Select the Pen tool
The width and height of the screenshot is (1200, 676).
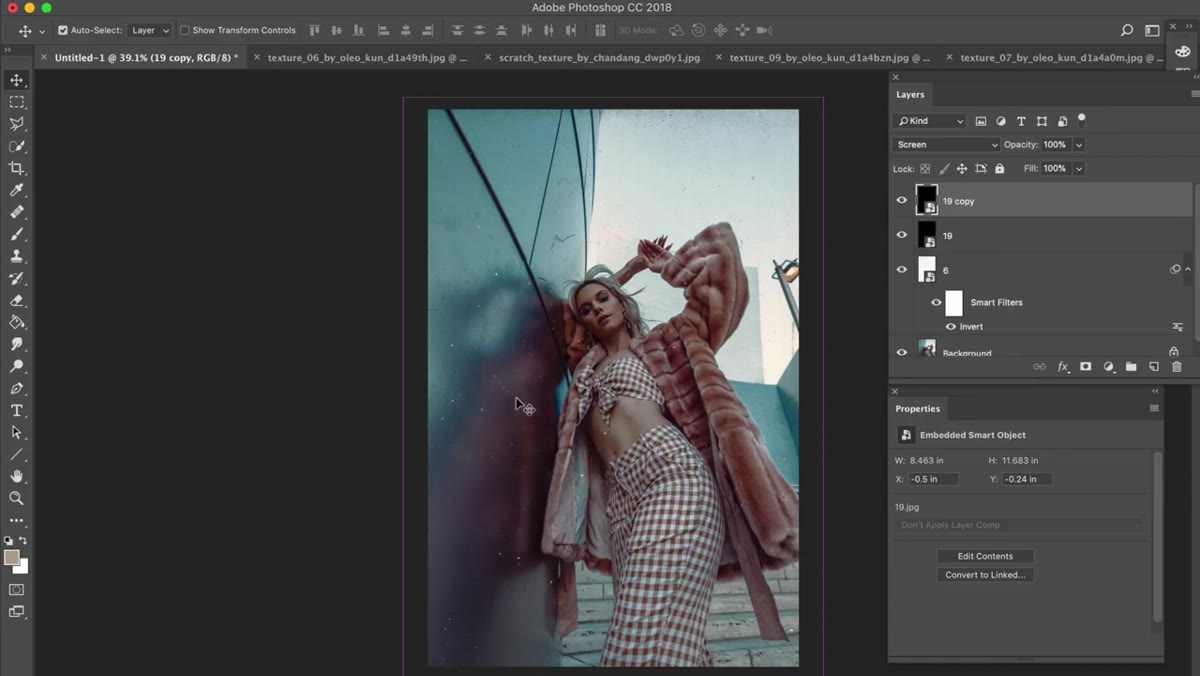[16, 388]
